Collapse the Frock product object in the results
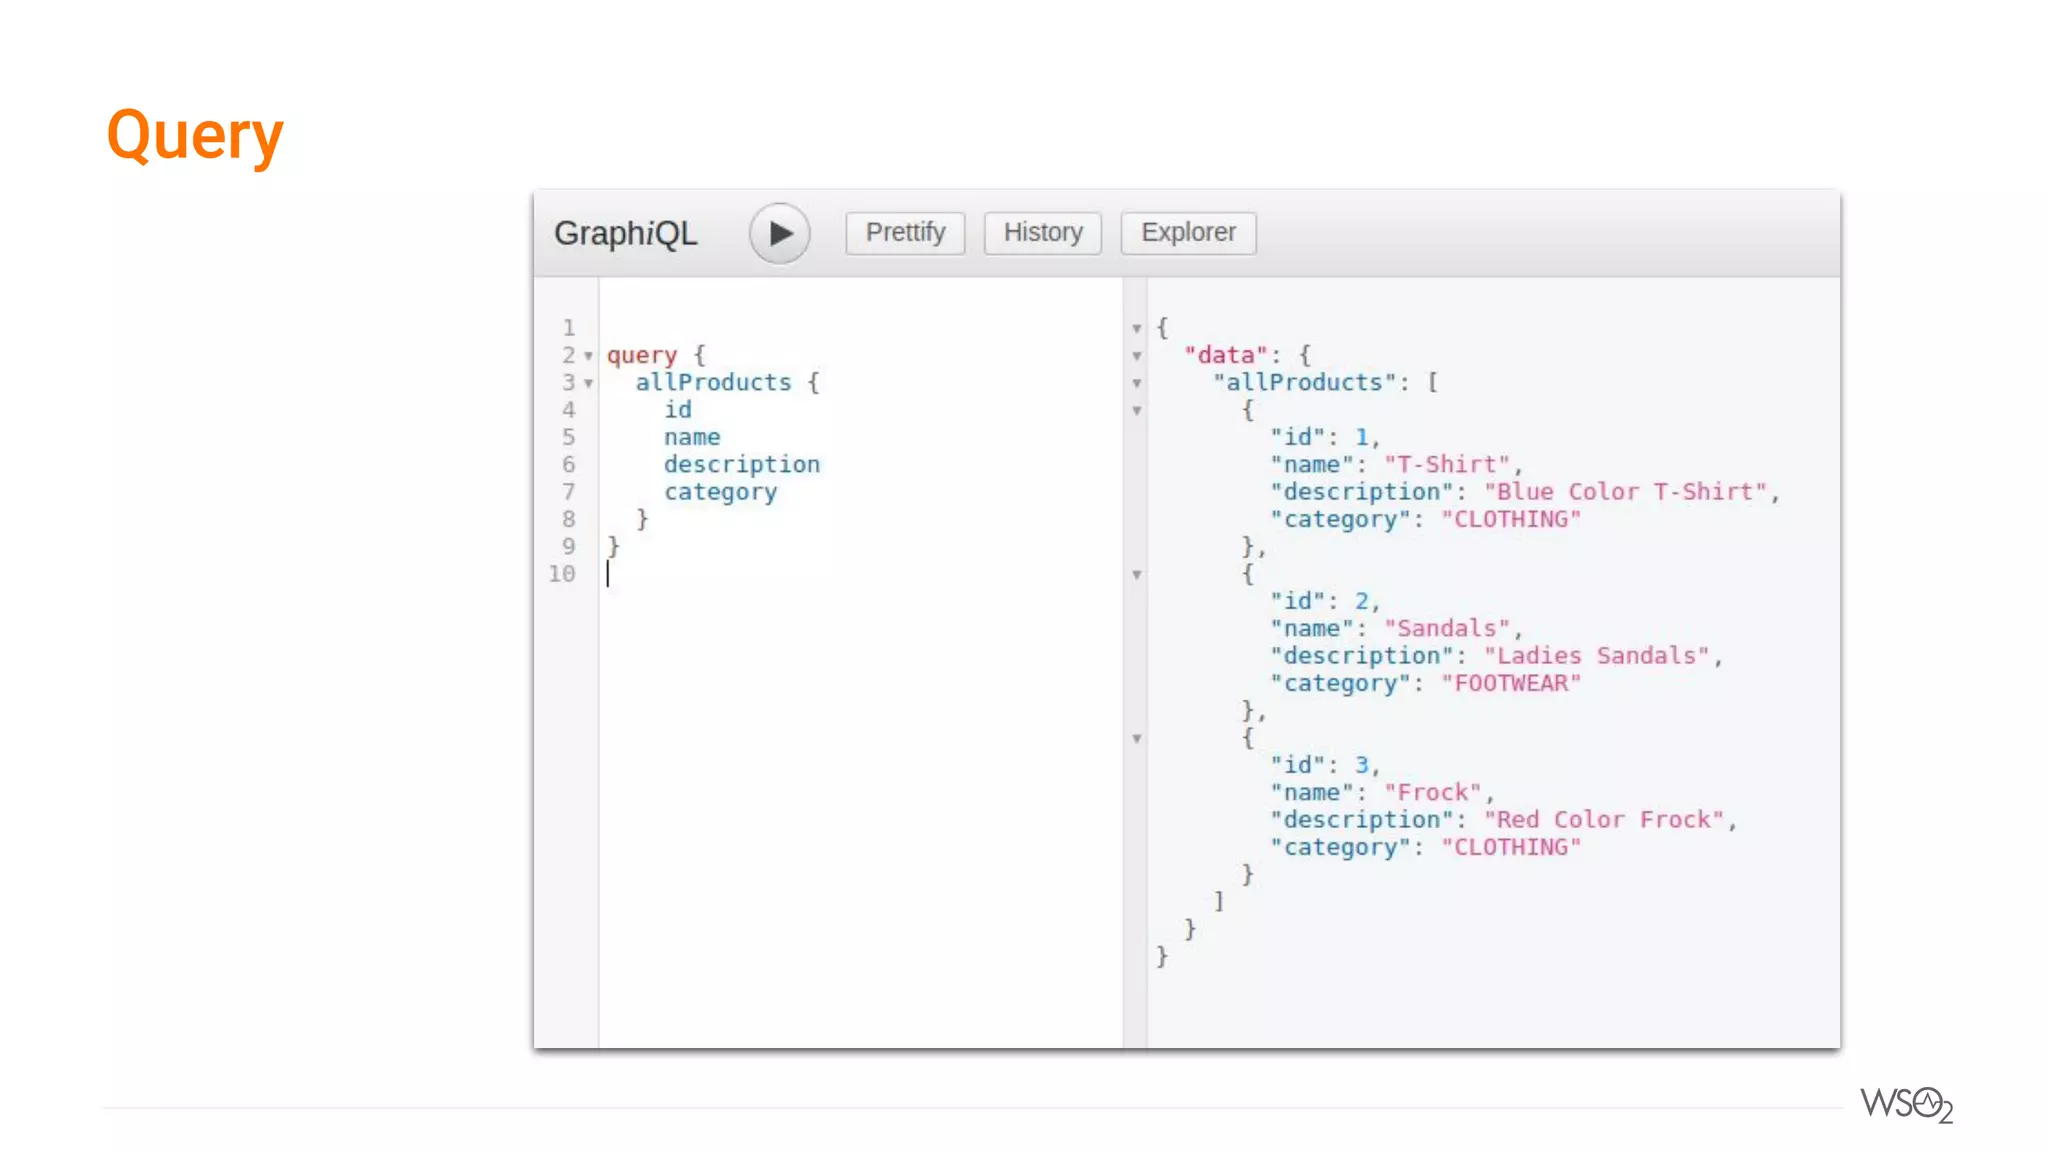The width and height of the screenshot is (2048, 1152). click(x=1137, y=738)
